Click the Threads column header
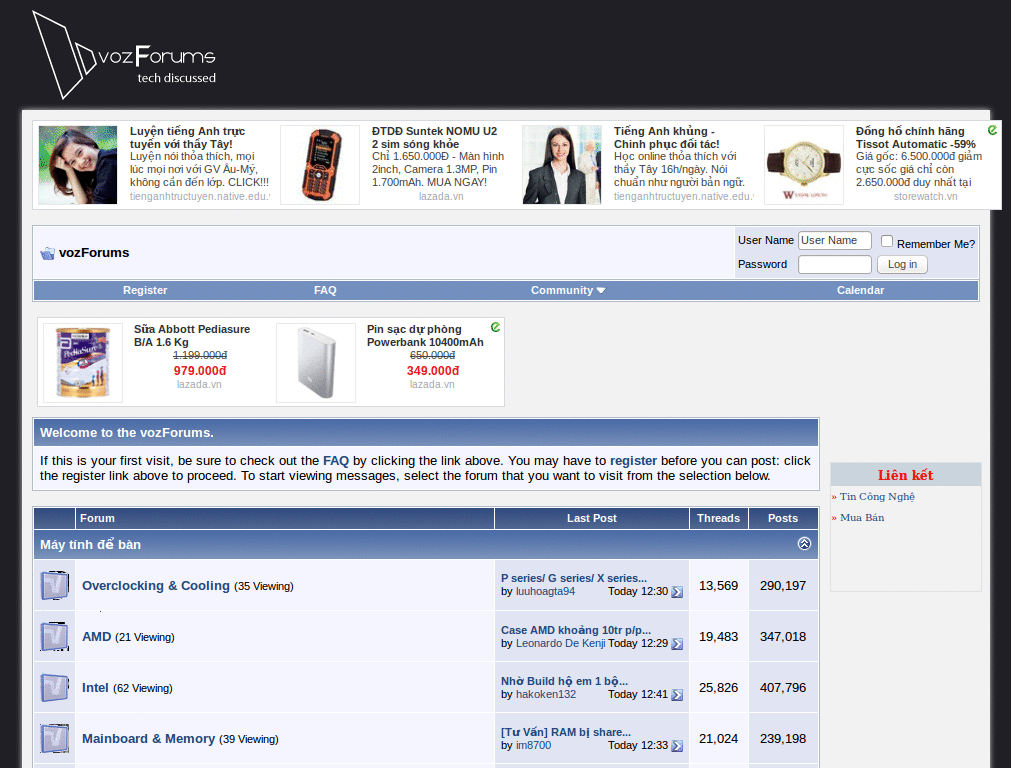1024x768 pixels. (718, 518)
